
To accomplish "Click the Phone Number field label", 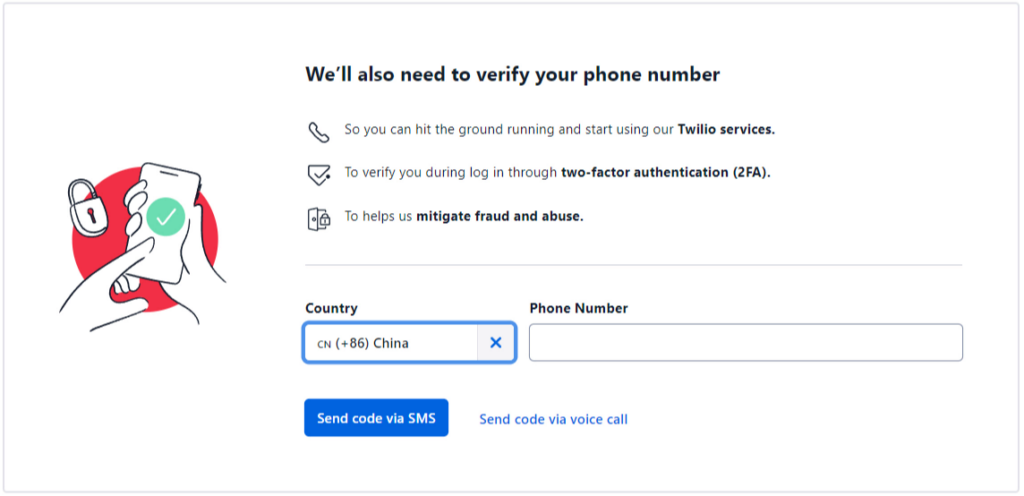I will point(578,308).
